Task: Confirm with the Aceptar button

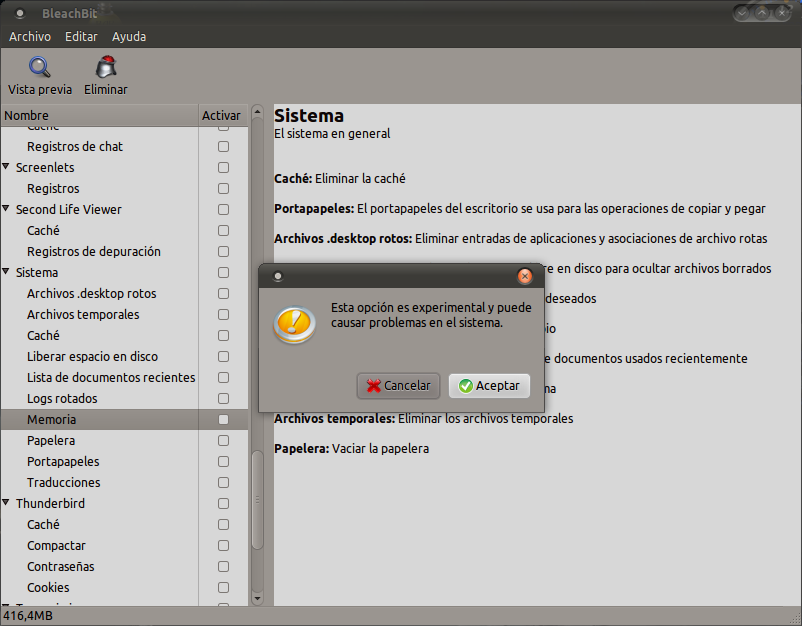Action: [489, 386]
